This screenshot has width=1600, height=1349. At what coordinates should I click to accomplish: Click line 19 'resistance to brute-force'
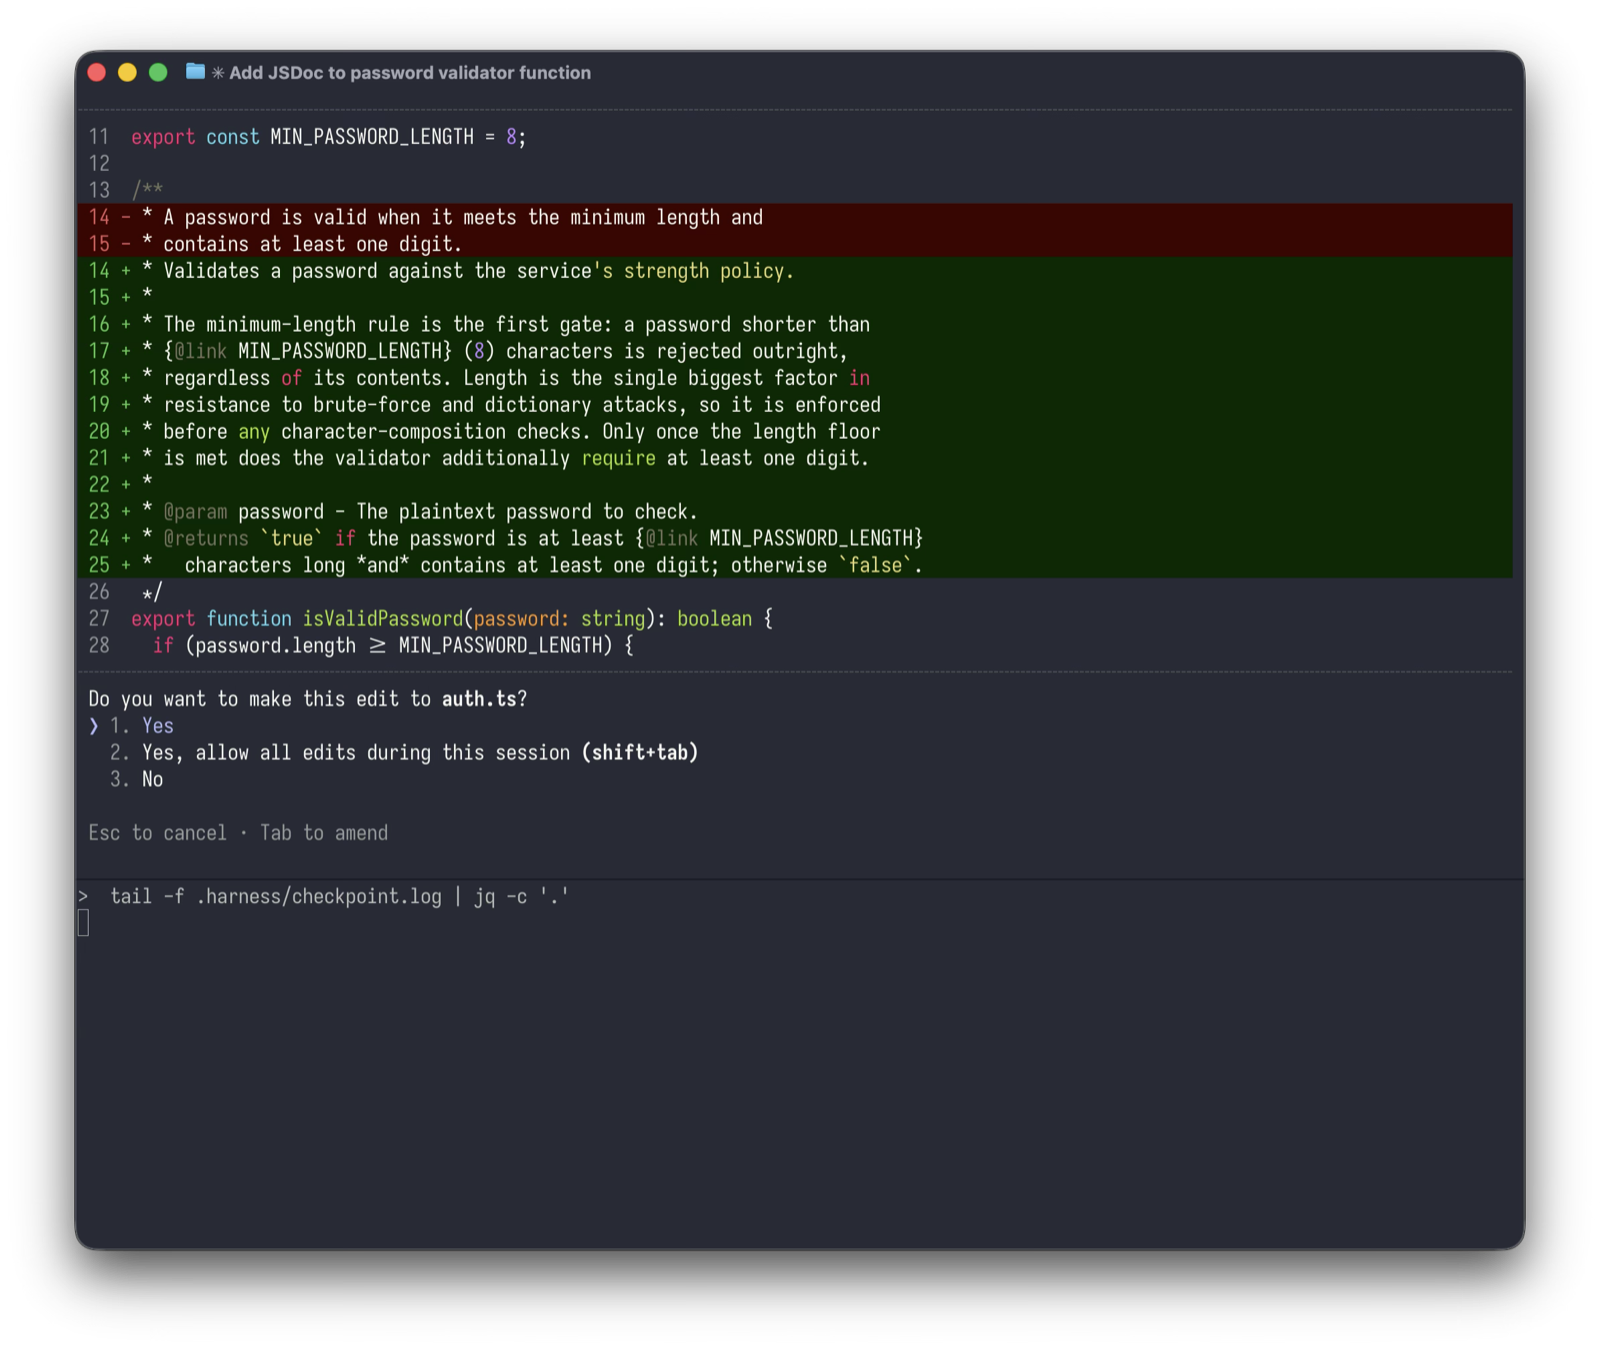click(x=795, y=405)
